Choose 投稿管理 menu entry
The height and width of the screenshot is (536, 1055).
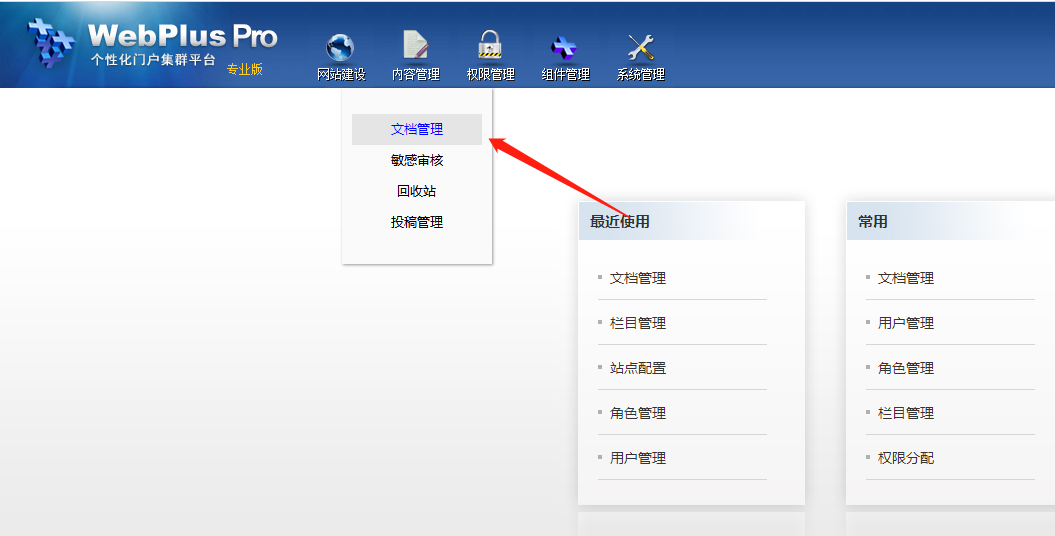point(417,222)
